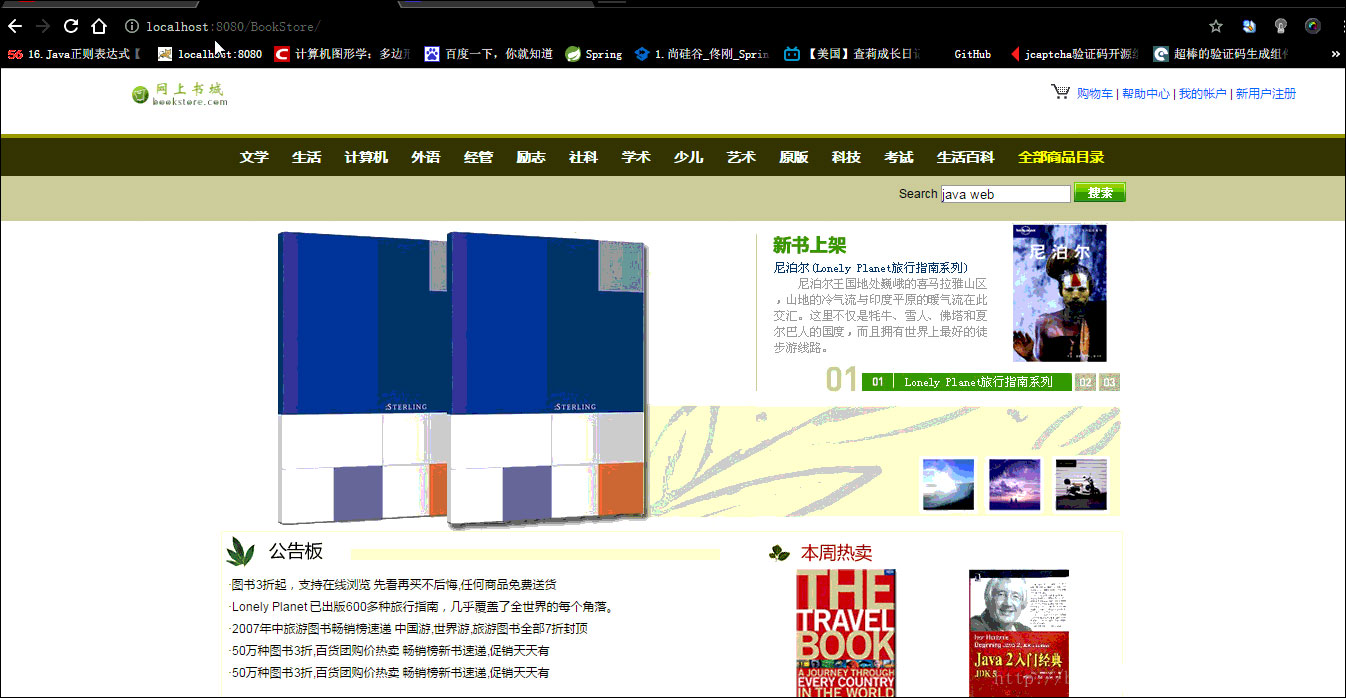This screenshot has width=1346, height=698.
Task: Focus the Search input containing java web
Action: [x=1004, y=194]
